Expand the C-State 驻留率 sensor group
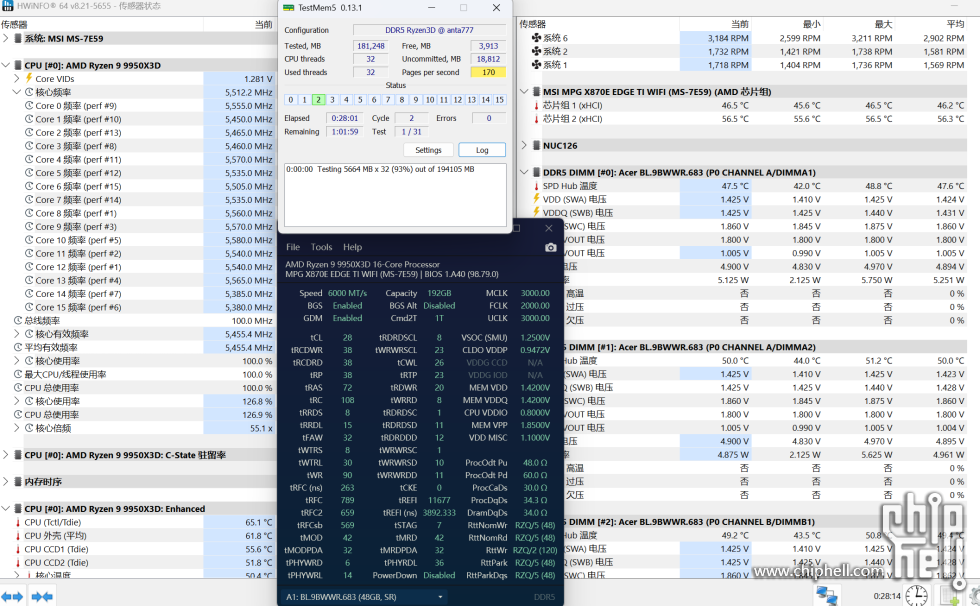The height and width of the screenshot is (606, 980). pyautogui.click(x=6, y=455)
